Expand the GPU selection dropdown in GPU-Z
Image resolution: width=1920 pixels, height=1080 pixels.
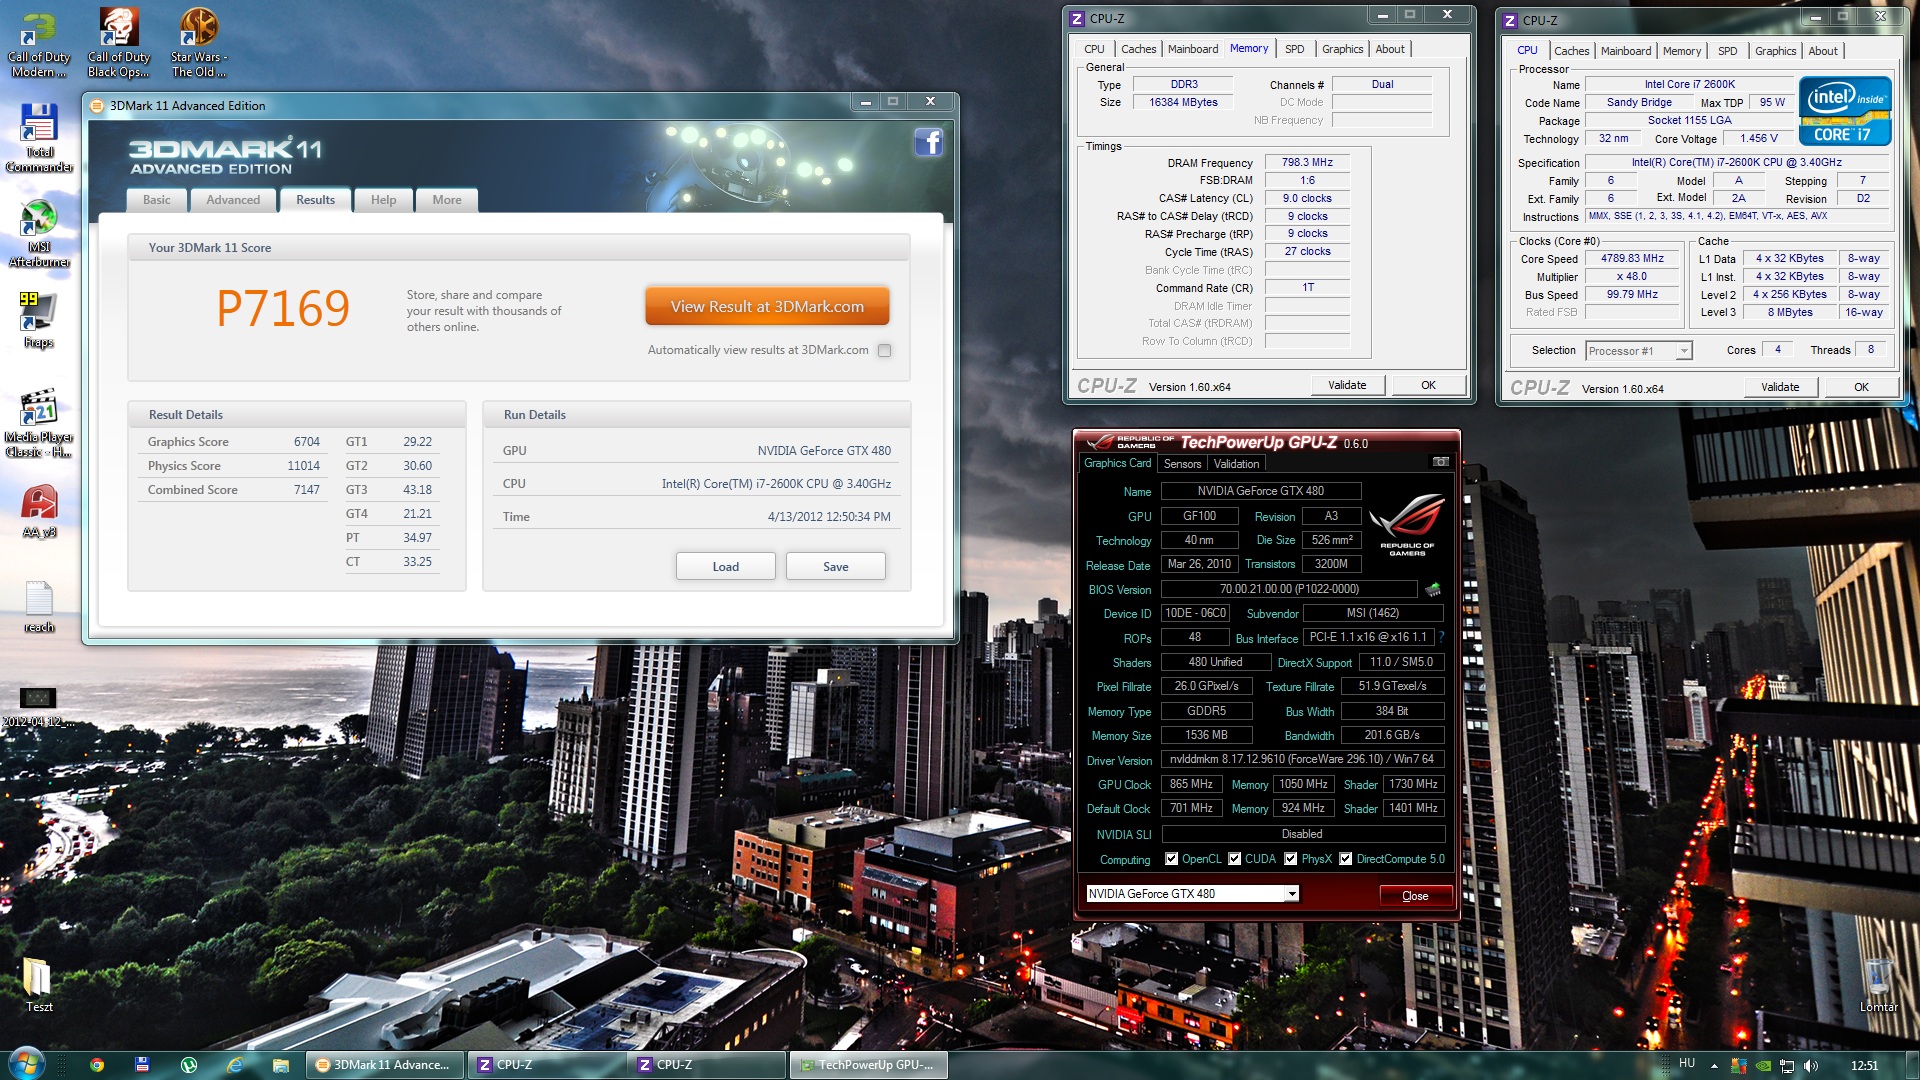coord(1292,894)
